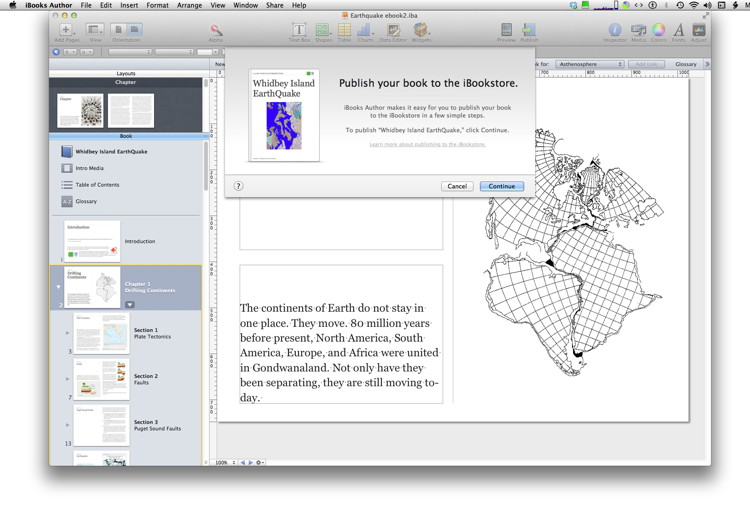The image size is (750, 507).
Task: Open the iBooks Author menu
Action: pyautogui.click(x=48, y=5)
